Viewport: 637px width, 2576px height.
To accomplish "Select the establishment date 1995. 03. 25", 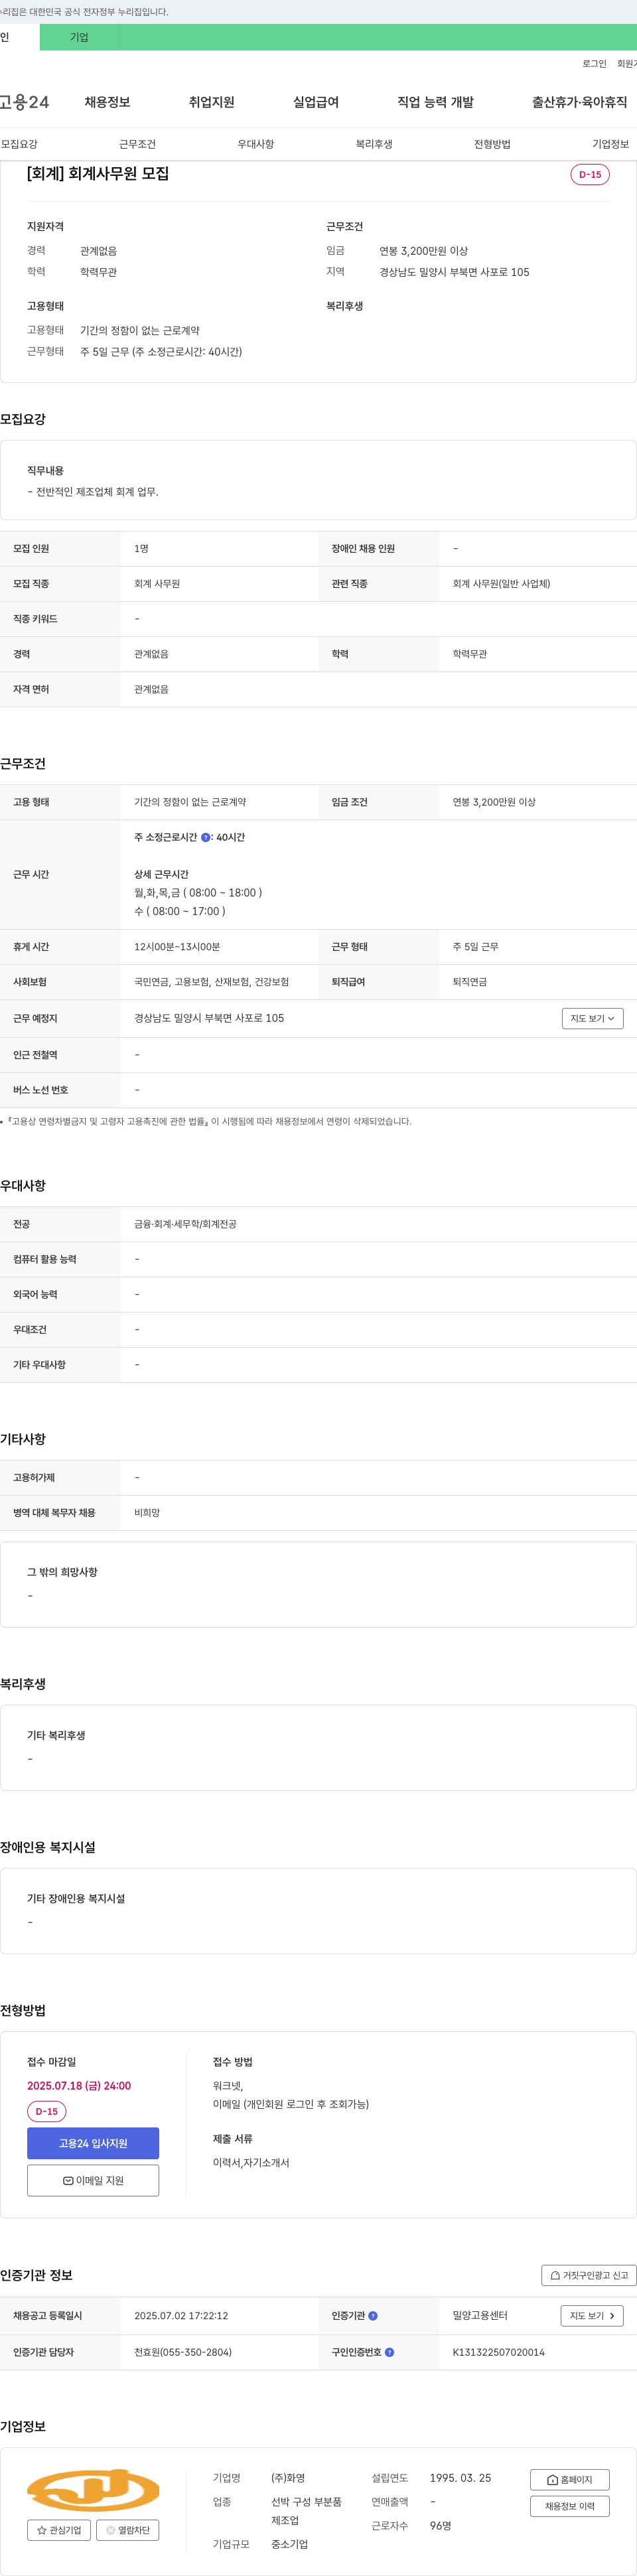I will tap(460, 2478).
